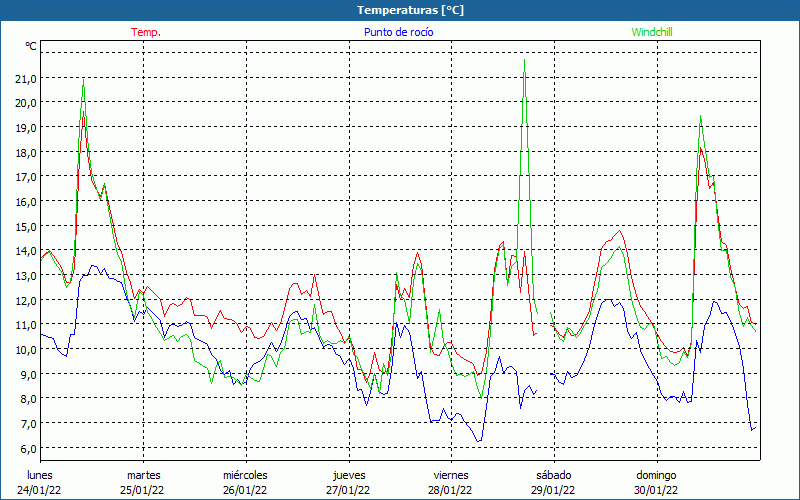Click the green windchill peak on viernes
800x500 pixels.
[524, 60]
